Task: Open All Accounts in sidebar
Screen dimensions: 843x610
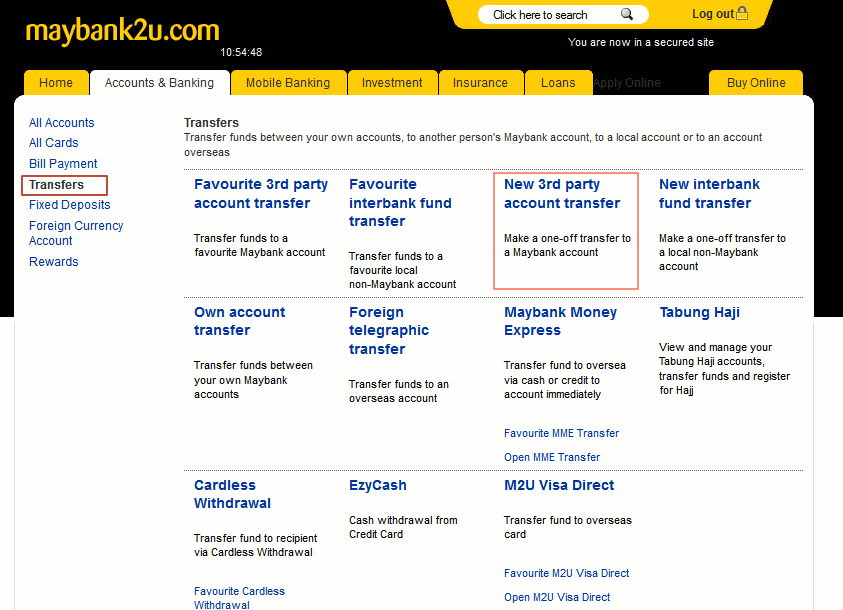Action: (61, 123)
